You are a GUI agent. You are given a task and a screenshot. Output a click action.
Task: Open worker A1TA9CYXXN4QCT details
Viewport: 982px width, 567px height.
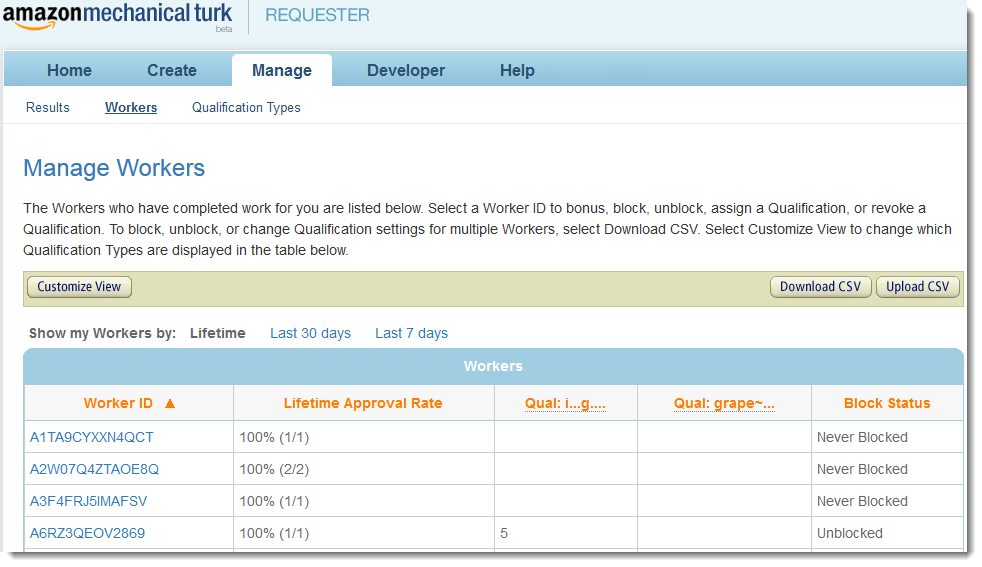coord(92,437)
